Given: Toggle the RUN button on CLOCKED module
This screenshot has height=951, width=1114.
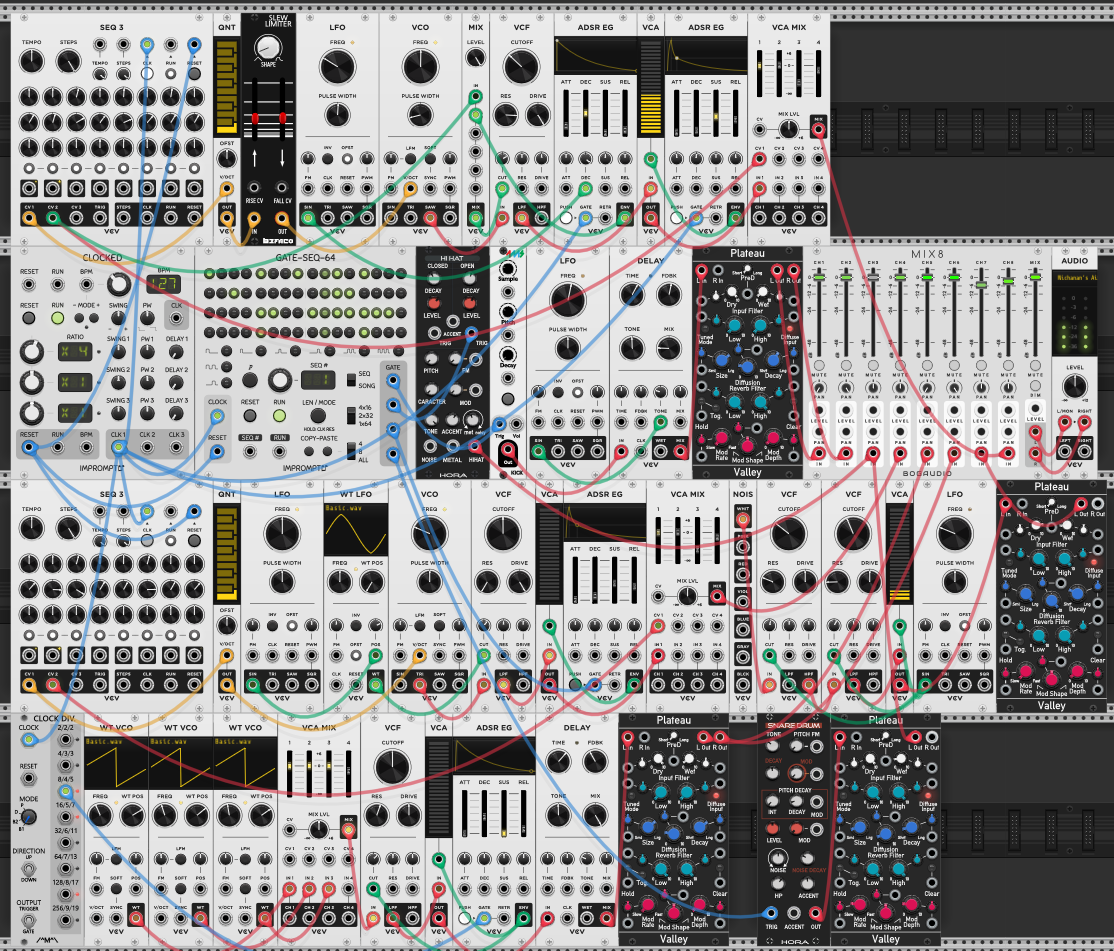Looking at the screenshot, I should point(58,318).
